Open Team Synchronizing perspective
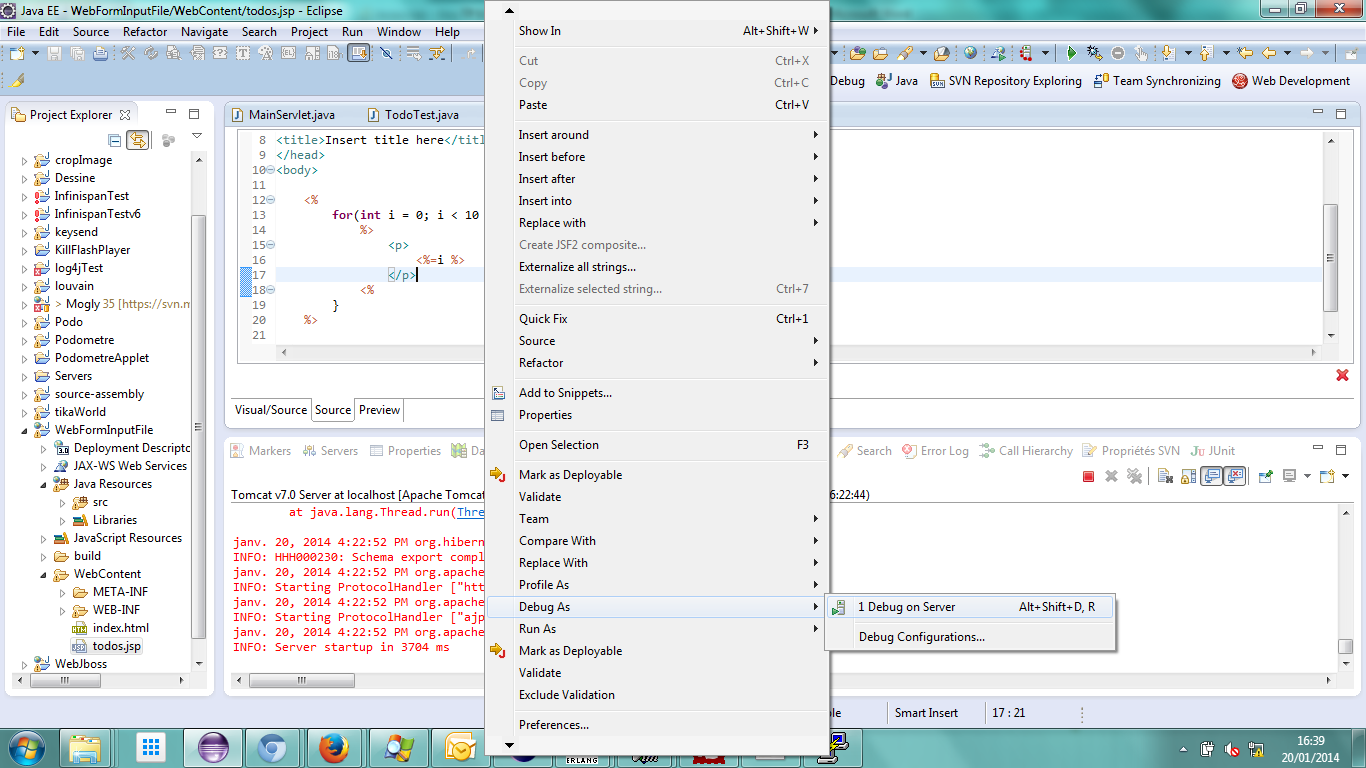1366x768 pixels. pos(1157,81)
